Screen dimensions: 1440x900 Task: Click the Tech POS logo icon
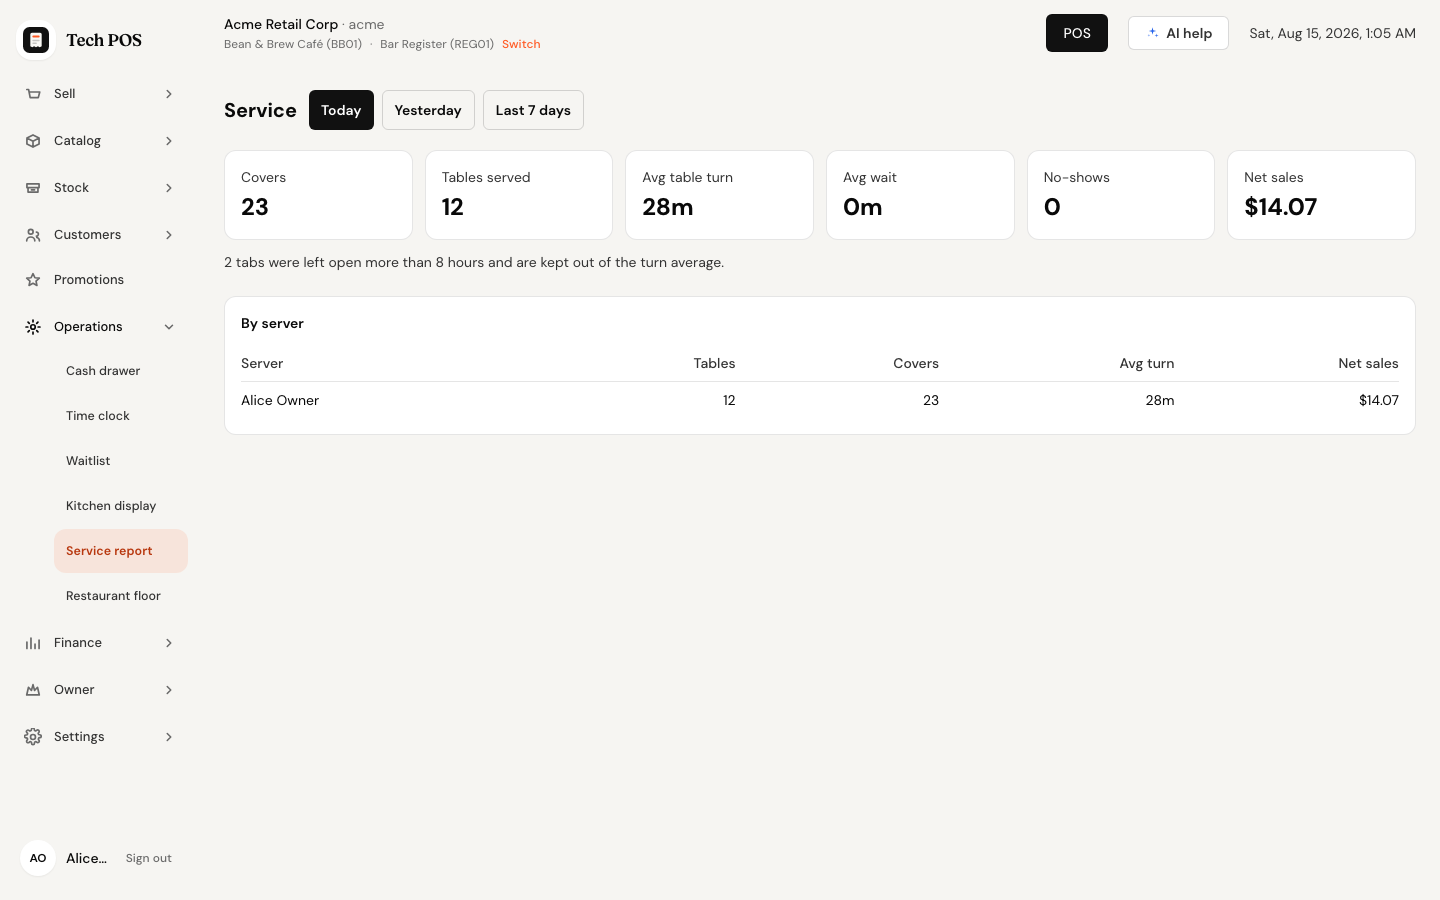click(x=36, y=40)
